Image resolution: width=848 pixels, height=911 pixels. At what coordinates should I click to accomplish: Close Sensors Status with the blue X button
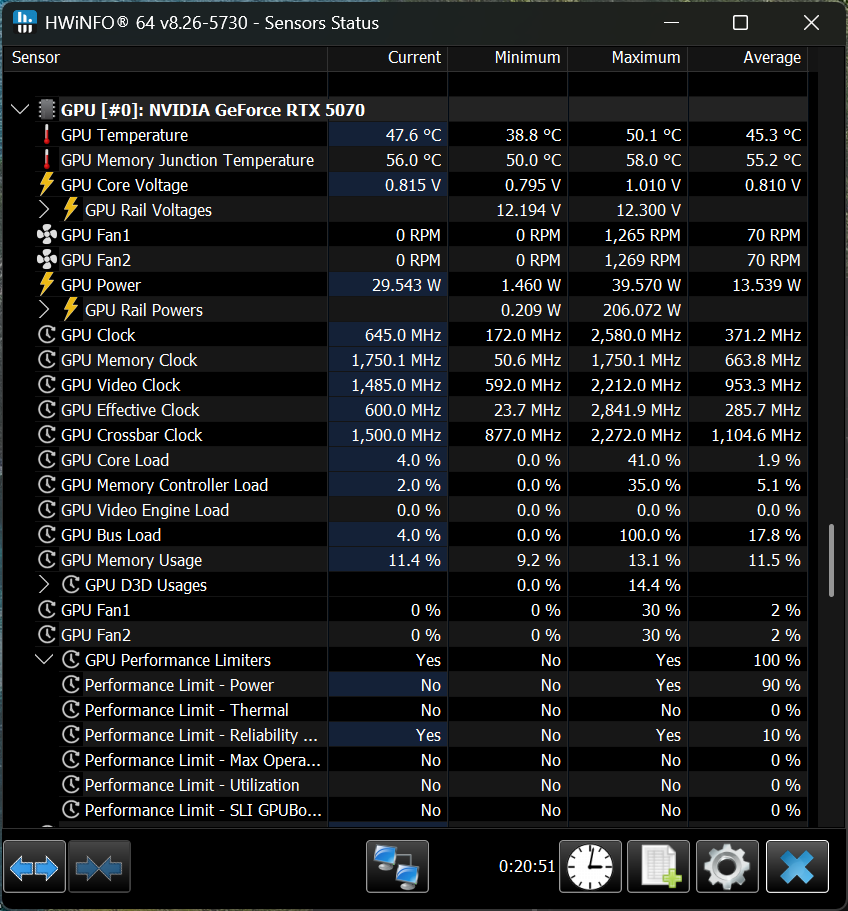coord(797,866)
